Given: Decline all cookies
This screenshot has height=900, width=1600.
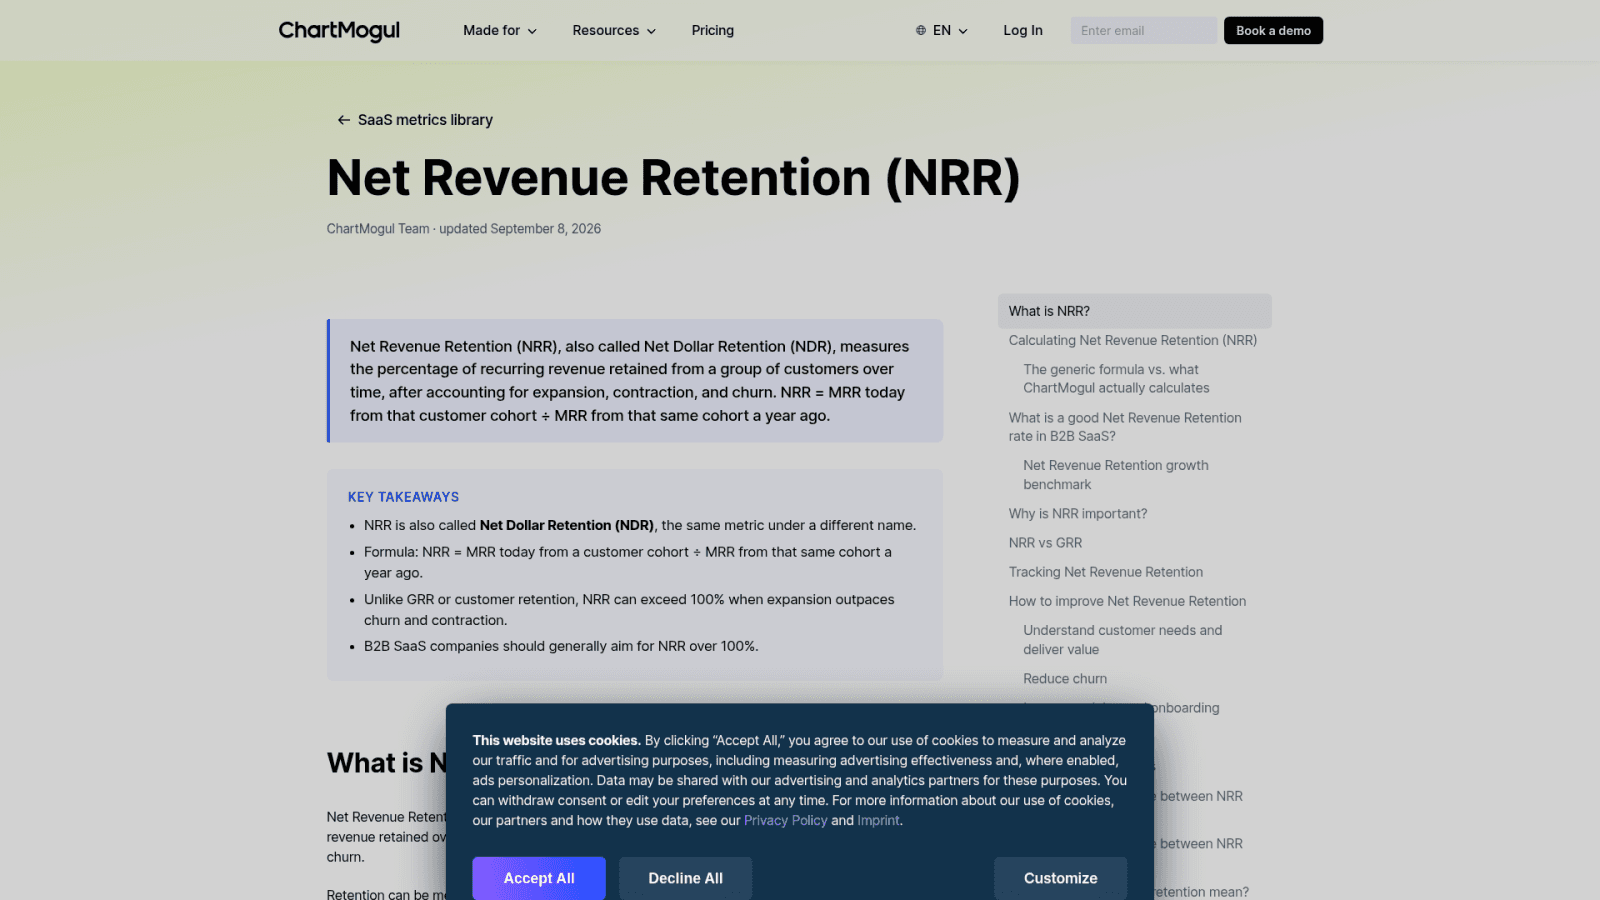Looking at the screenshot, I should click(686, 878).
